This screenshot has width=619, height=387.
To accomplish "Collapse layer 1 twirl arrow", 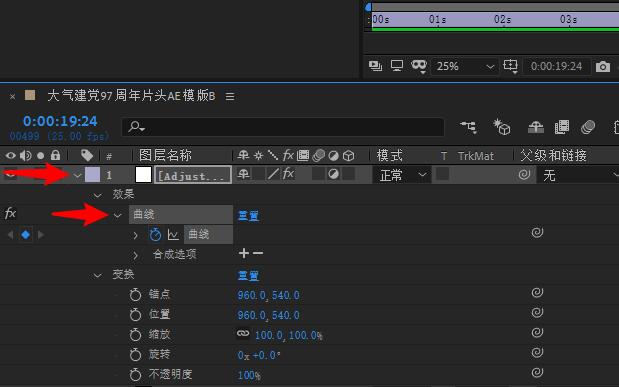I will (77, 175).
